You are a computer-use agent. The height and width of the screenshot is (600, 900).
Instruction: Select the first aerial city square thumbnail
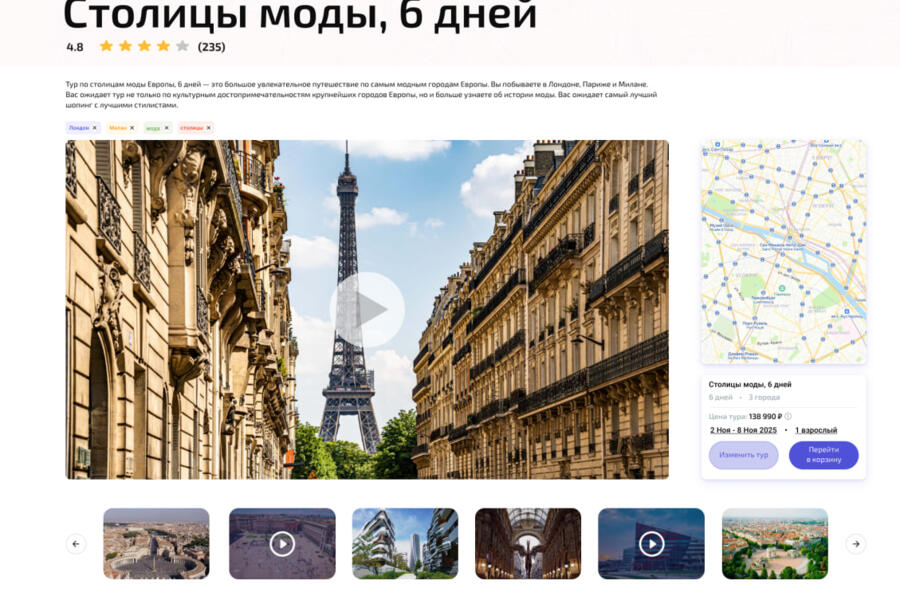pos(156,543)
